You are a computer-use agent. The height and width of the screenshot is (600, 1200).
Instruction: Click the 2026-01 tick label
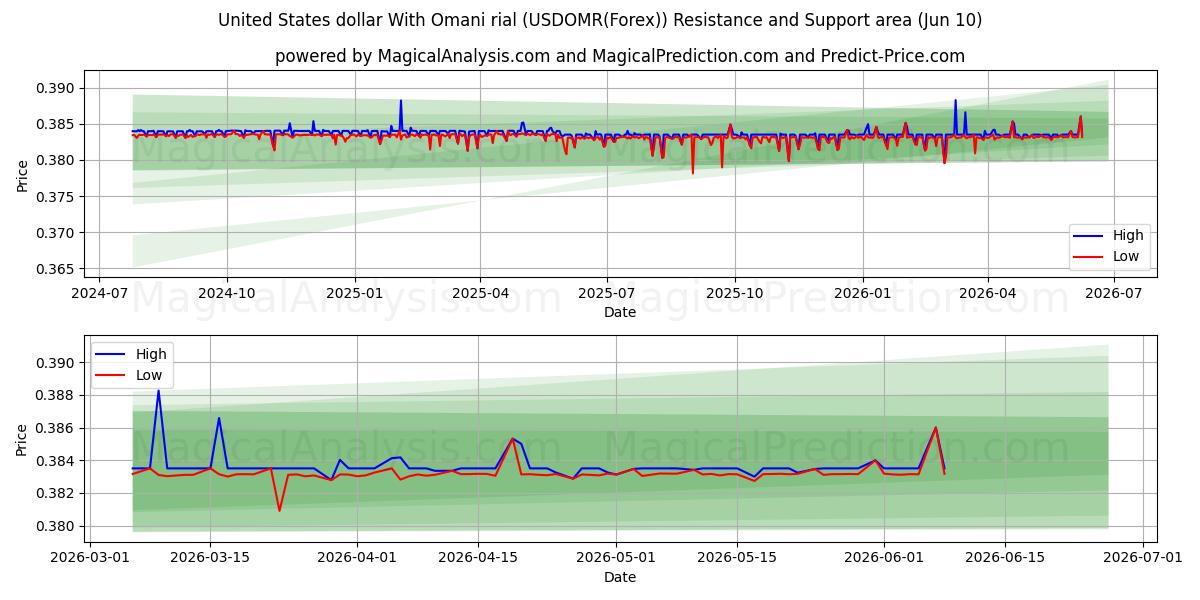coord(863,293)
